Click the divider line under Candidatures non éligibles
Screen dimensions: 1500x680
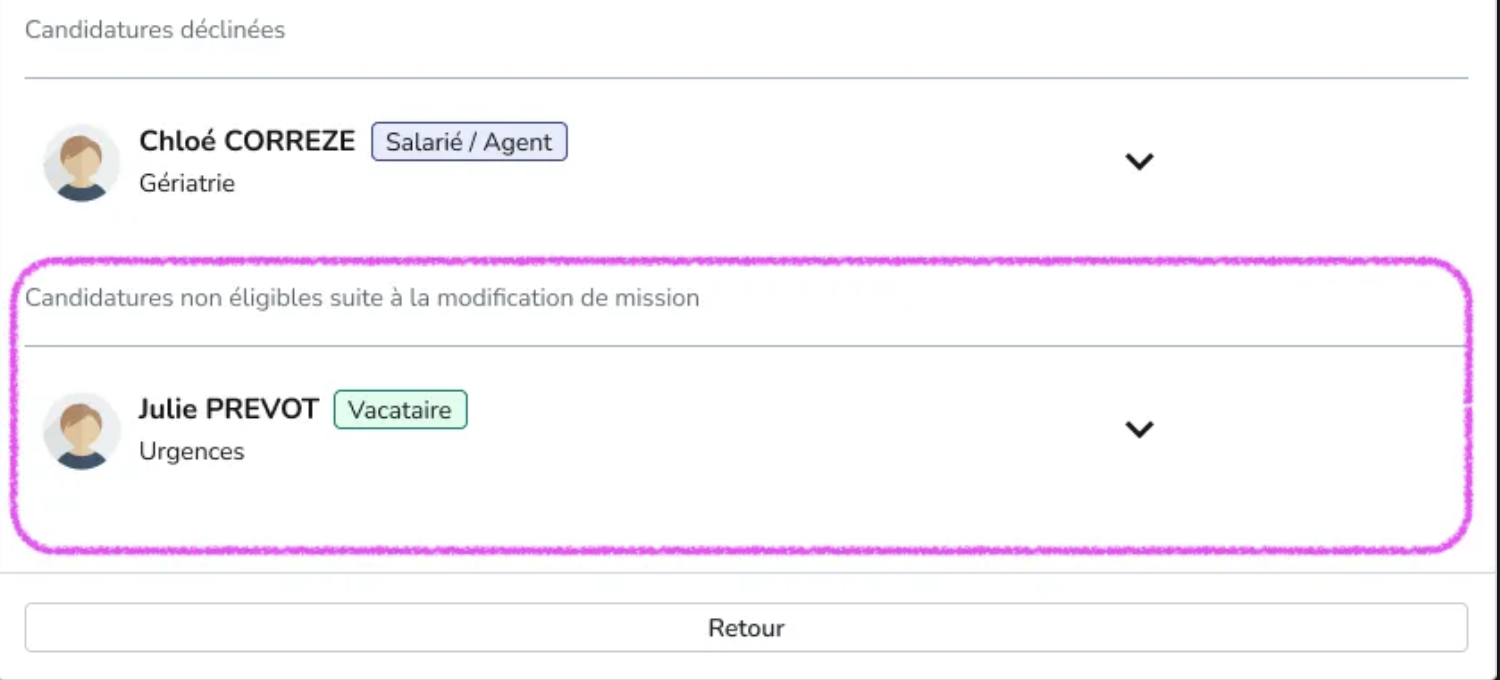point(746,346)
